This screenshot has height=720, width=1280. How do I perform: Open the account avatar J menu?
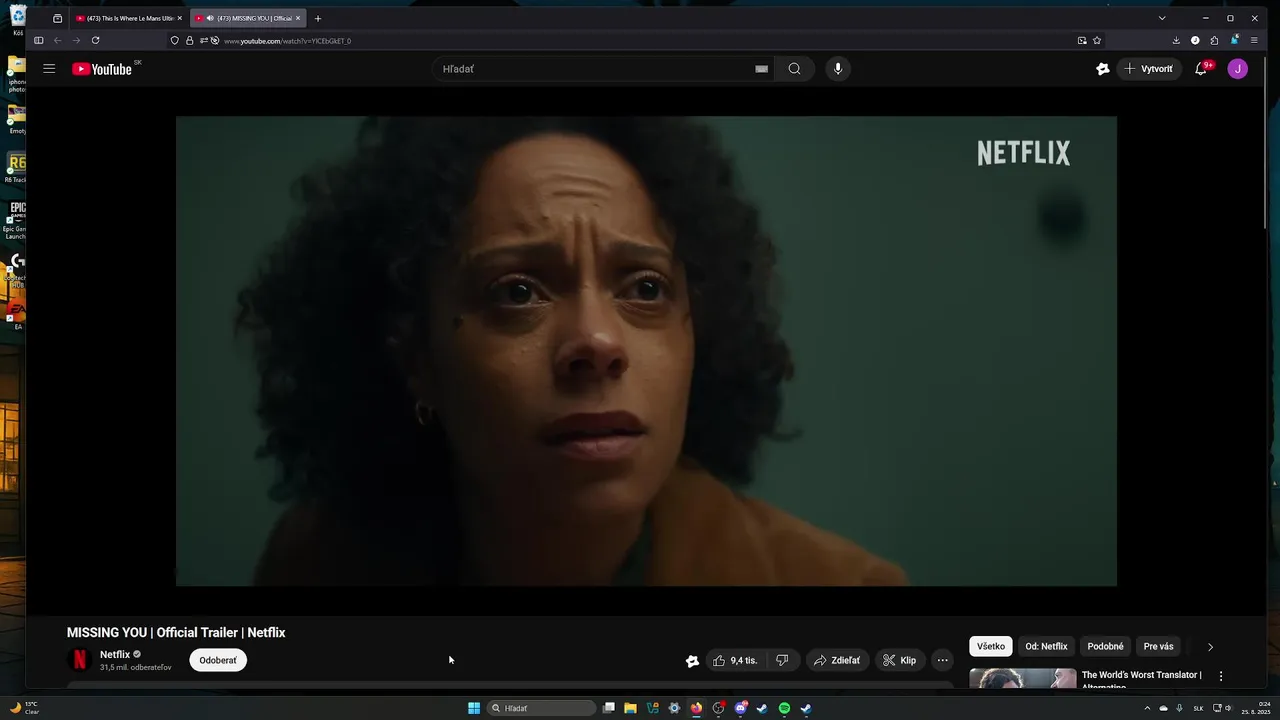coord(1238,69)
